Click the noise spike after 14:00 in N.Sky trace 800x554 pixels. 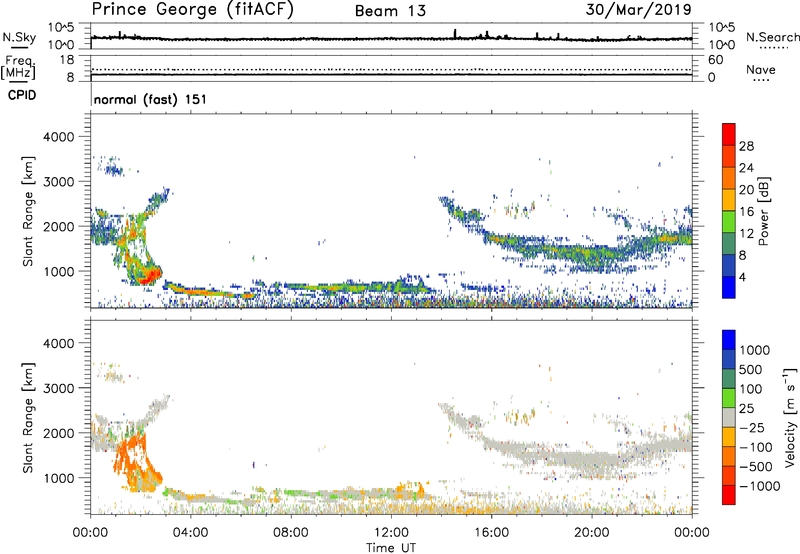[x=455, y=33]
